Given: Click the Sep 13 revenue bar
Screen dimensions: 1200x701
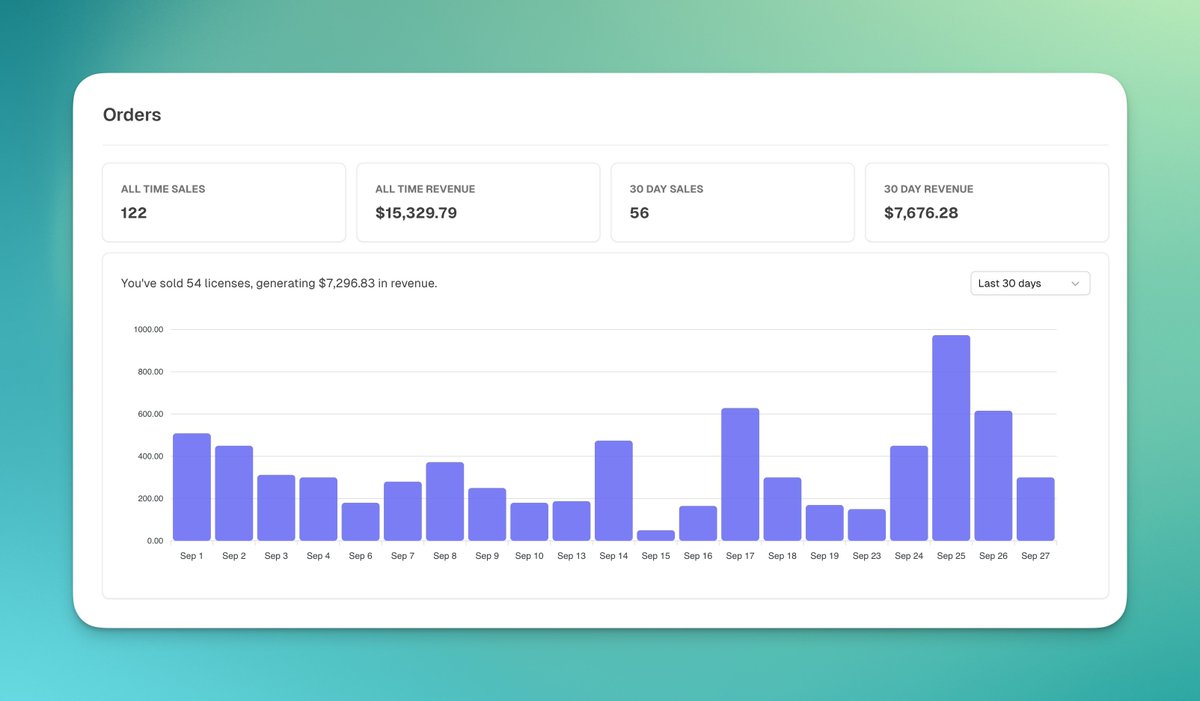Looking at the screenshot, I should [571, 521].
